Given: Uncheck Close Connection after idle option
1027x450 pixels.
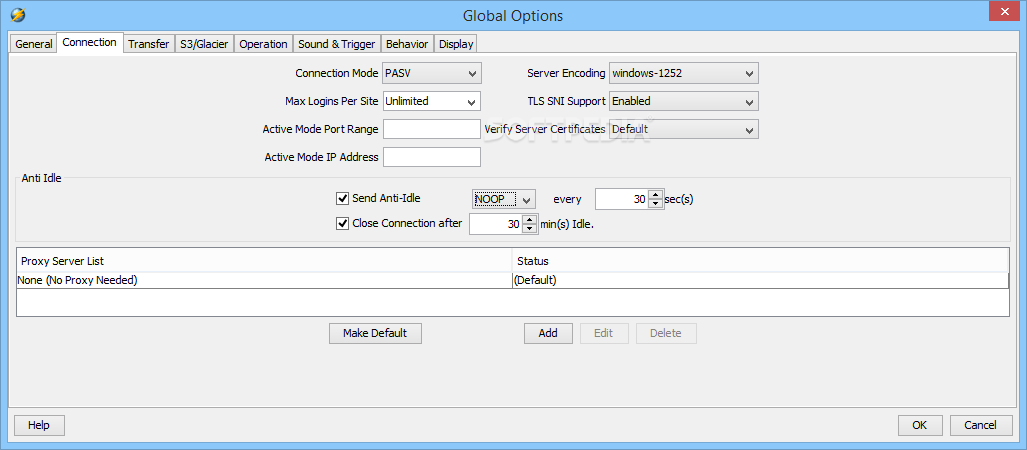Looking at the screenshot, I should point(343,224).
